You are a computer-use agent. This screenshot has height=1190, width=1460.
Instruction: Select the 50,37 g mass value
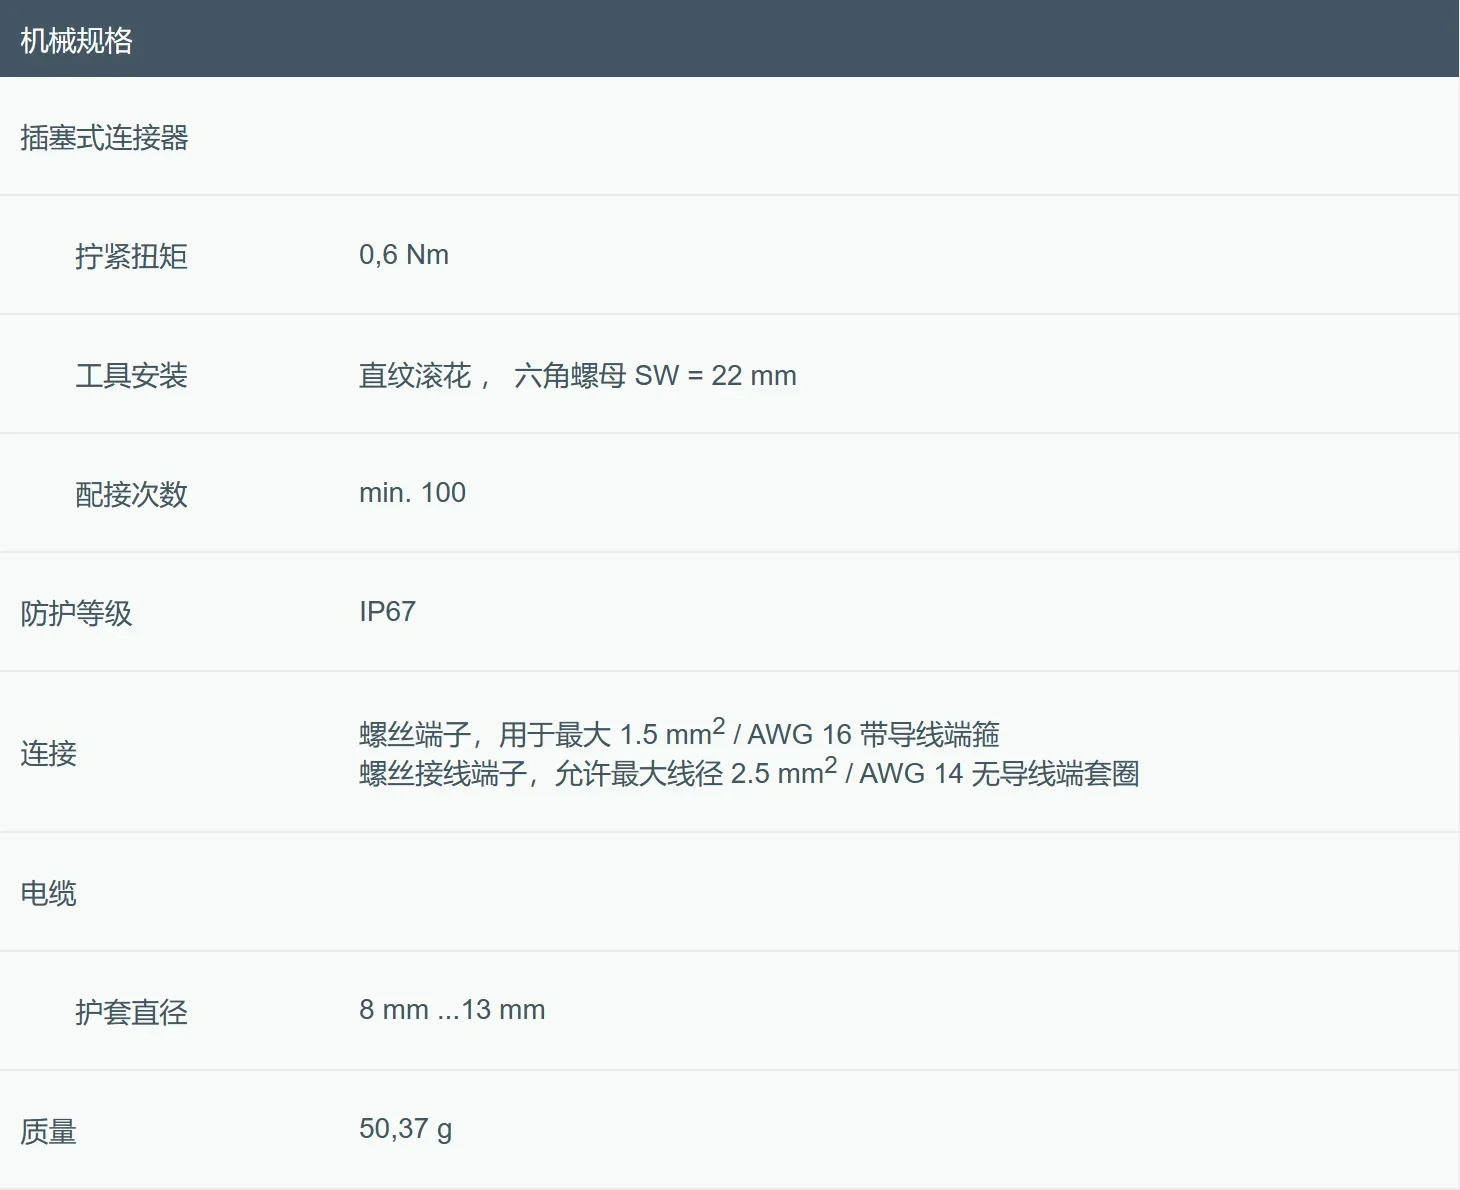[x=406, y=1130]
